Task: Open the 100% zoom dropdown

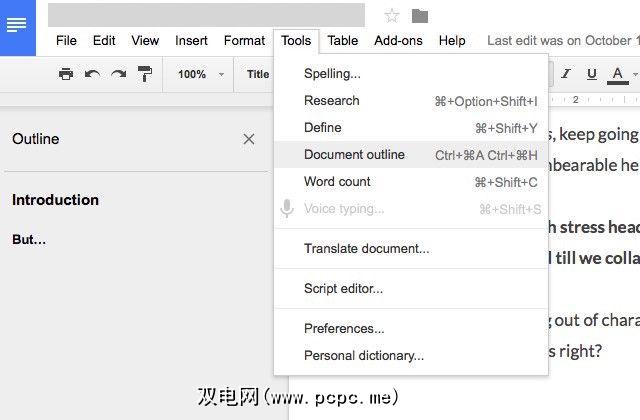Action: pyautogui.click(x=197, y=74)
